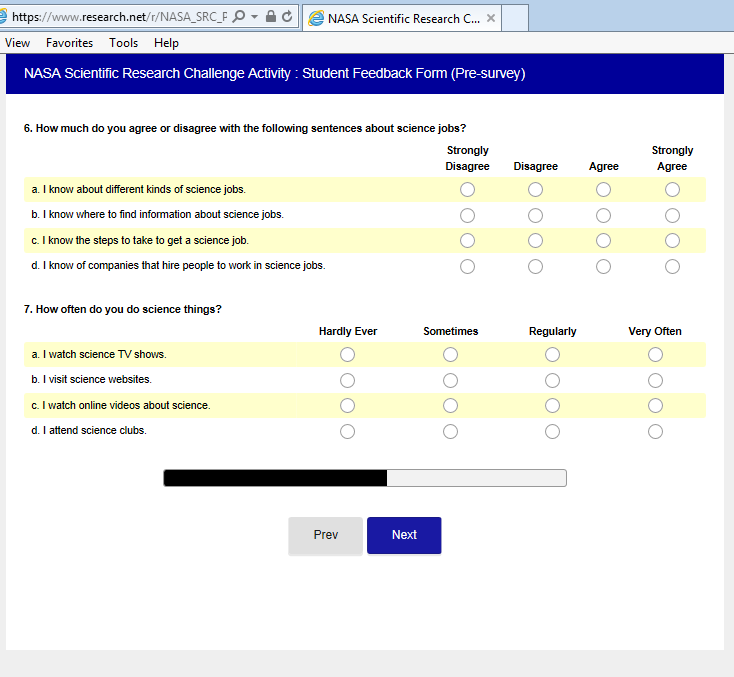The width and height of the screenshot is (734, 677).
Task: Click the search magnifier icon in address bar
Action: pyautogui.click(x=239, y=17)
